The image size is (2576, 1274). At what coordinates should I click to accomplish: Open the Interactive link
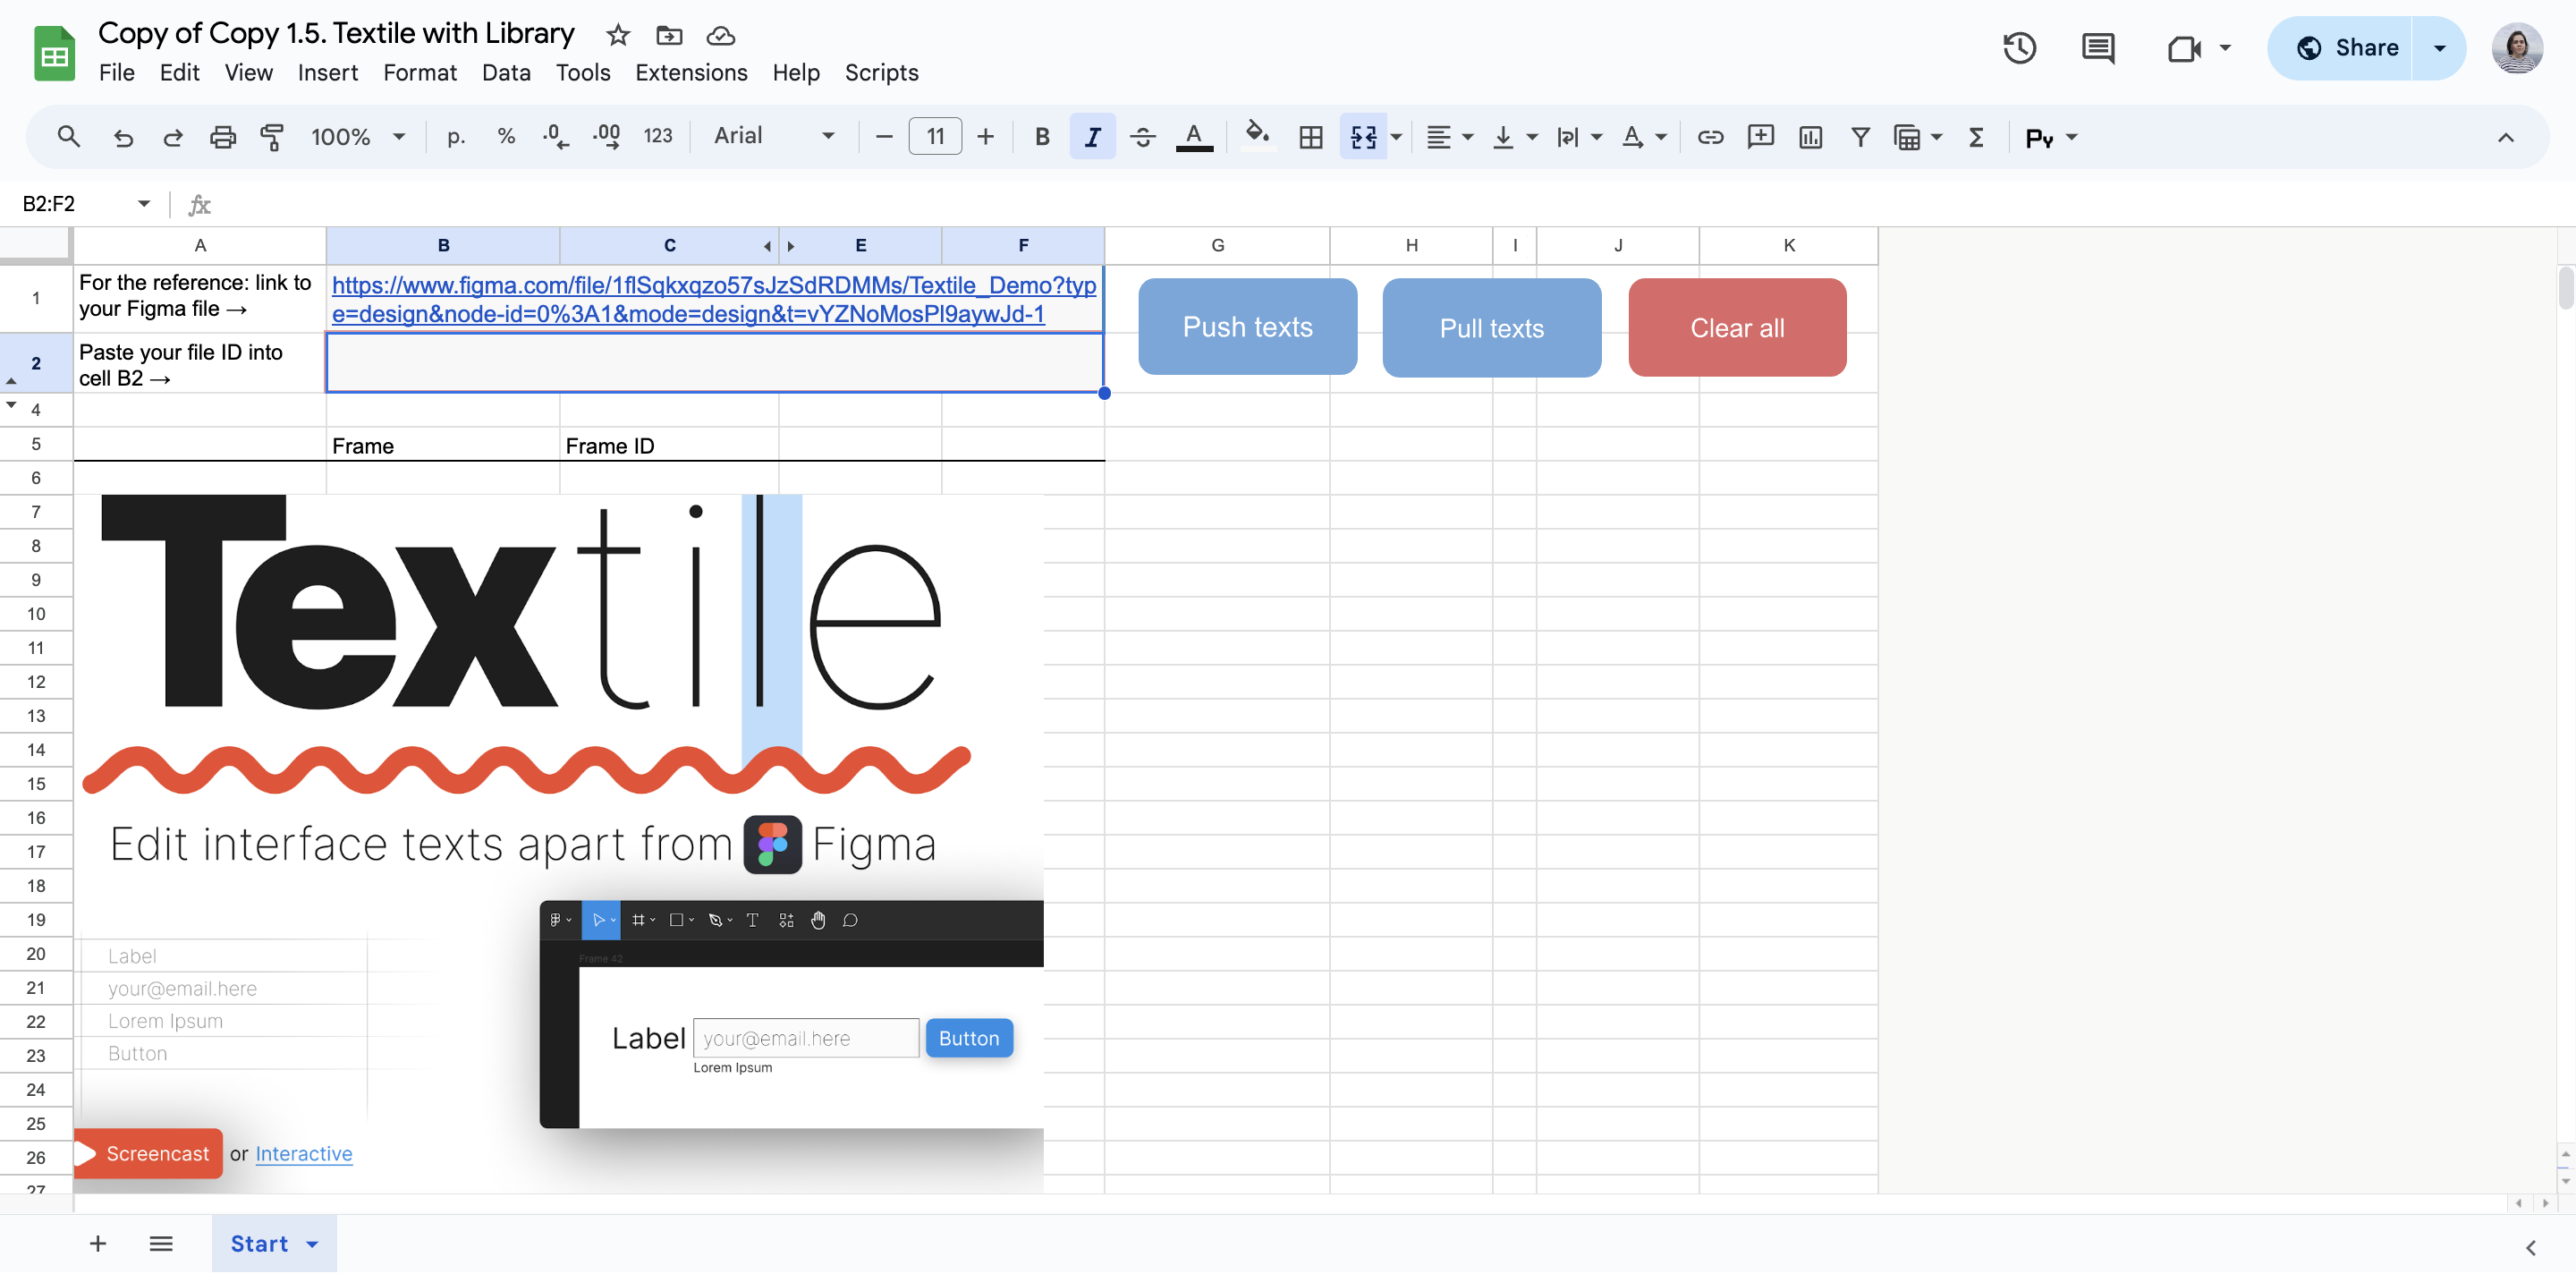303,1153
